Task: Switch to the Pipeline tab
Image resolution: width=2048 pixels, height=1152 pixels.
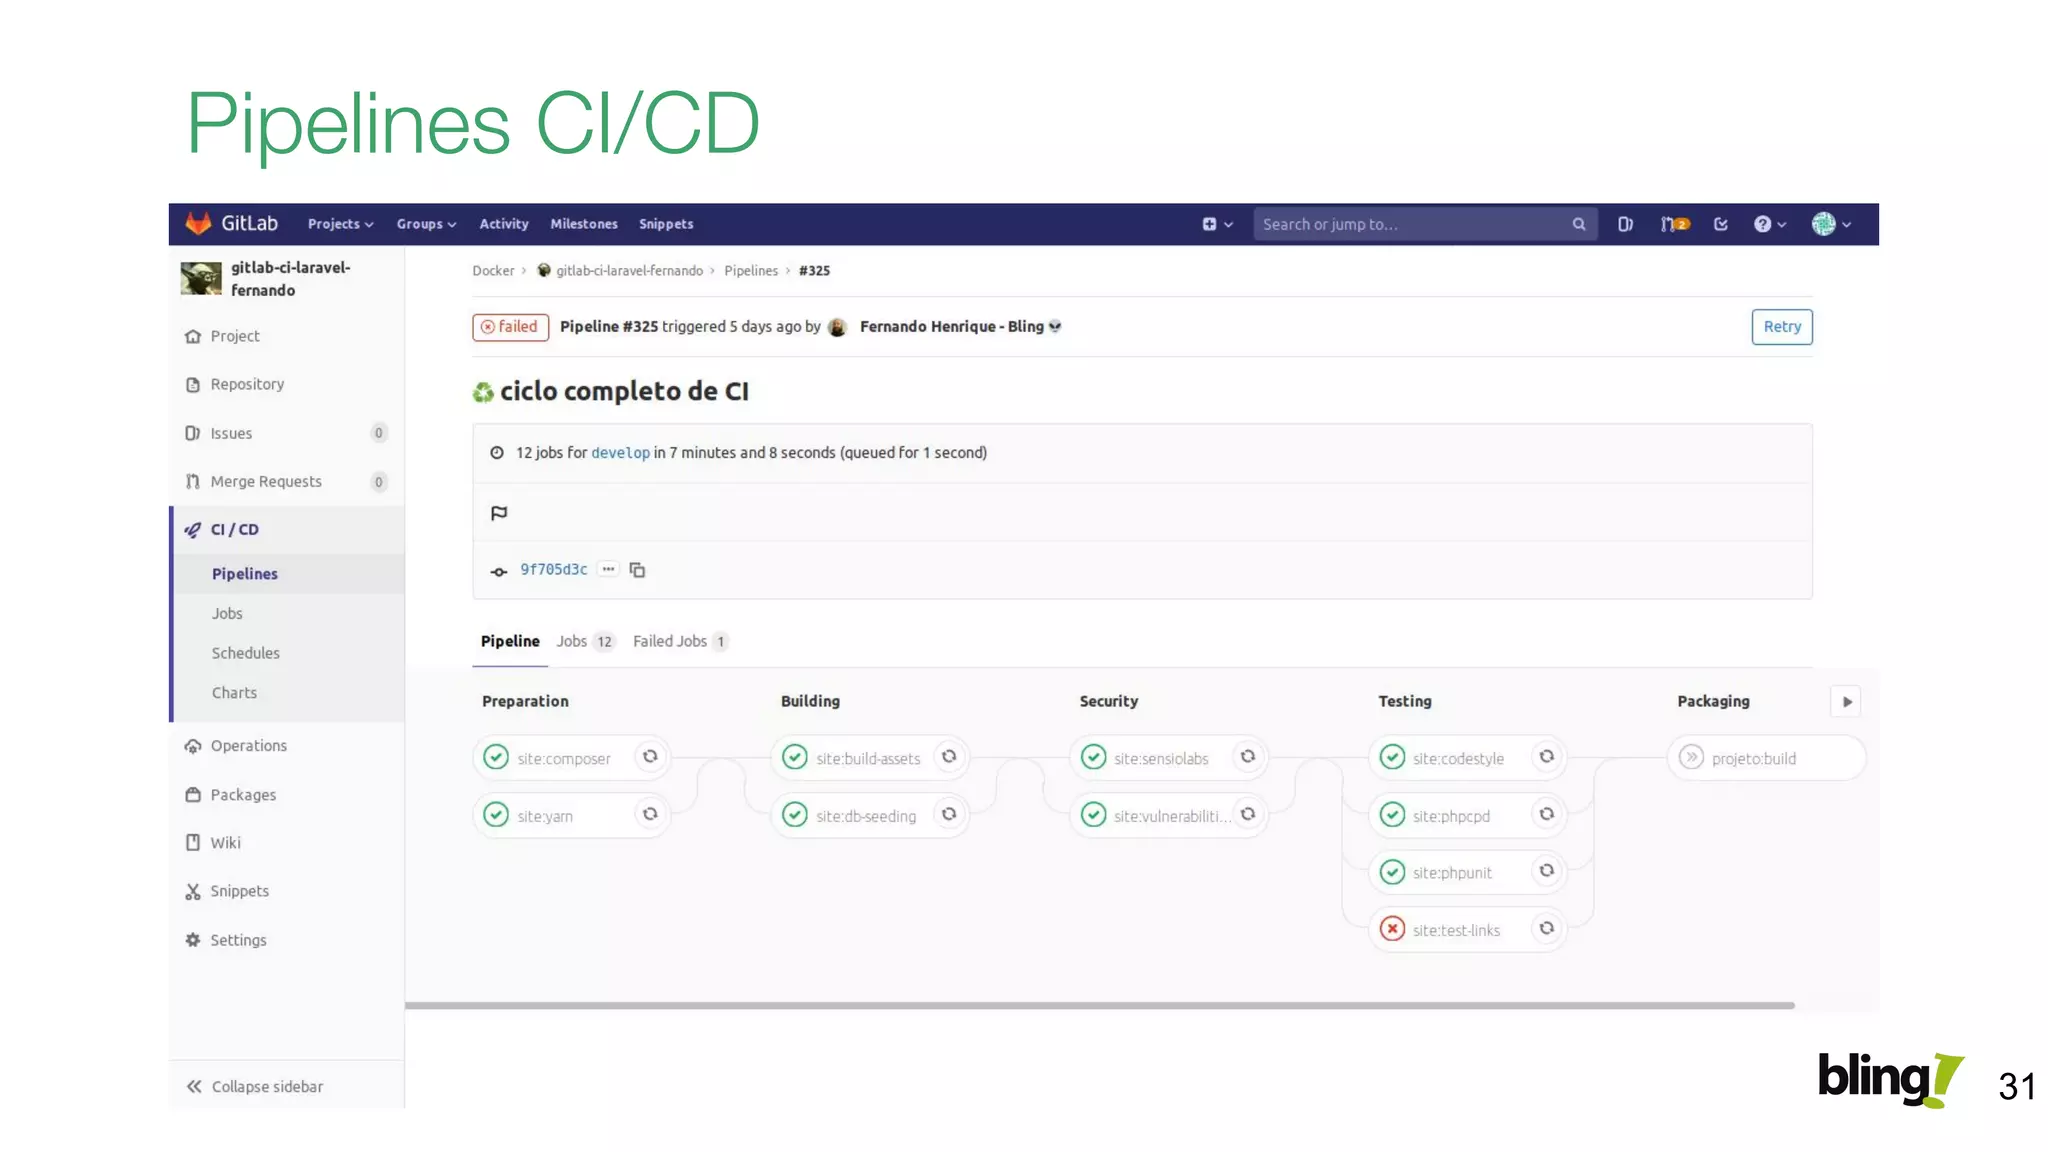Action: point(510,641)
